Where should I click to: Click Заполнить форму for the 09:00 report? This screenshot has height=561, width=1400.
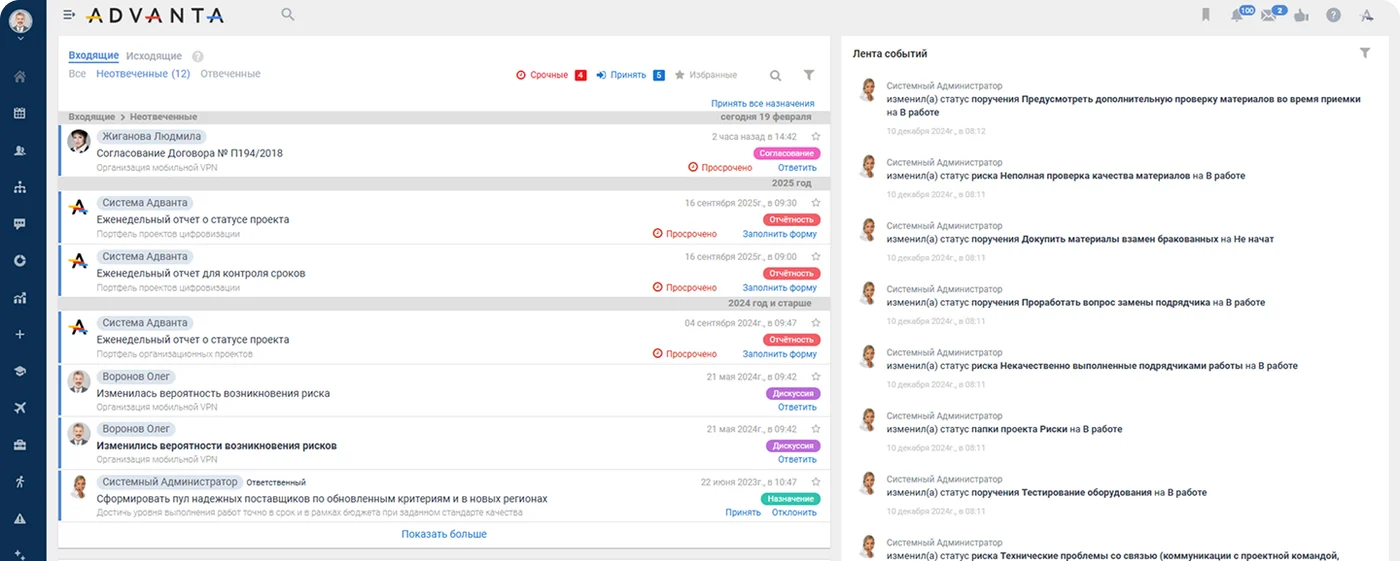tap(779, 288)
